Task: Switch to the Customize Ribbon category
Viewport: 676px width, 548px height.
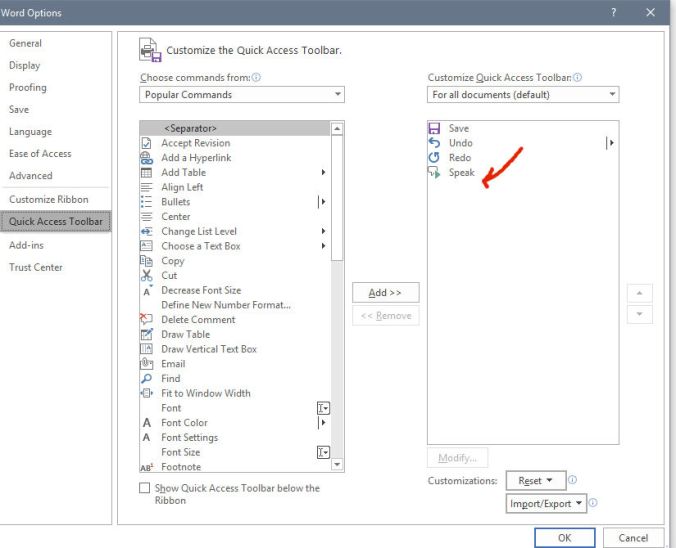Action: (x=48, y=199)
